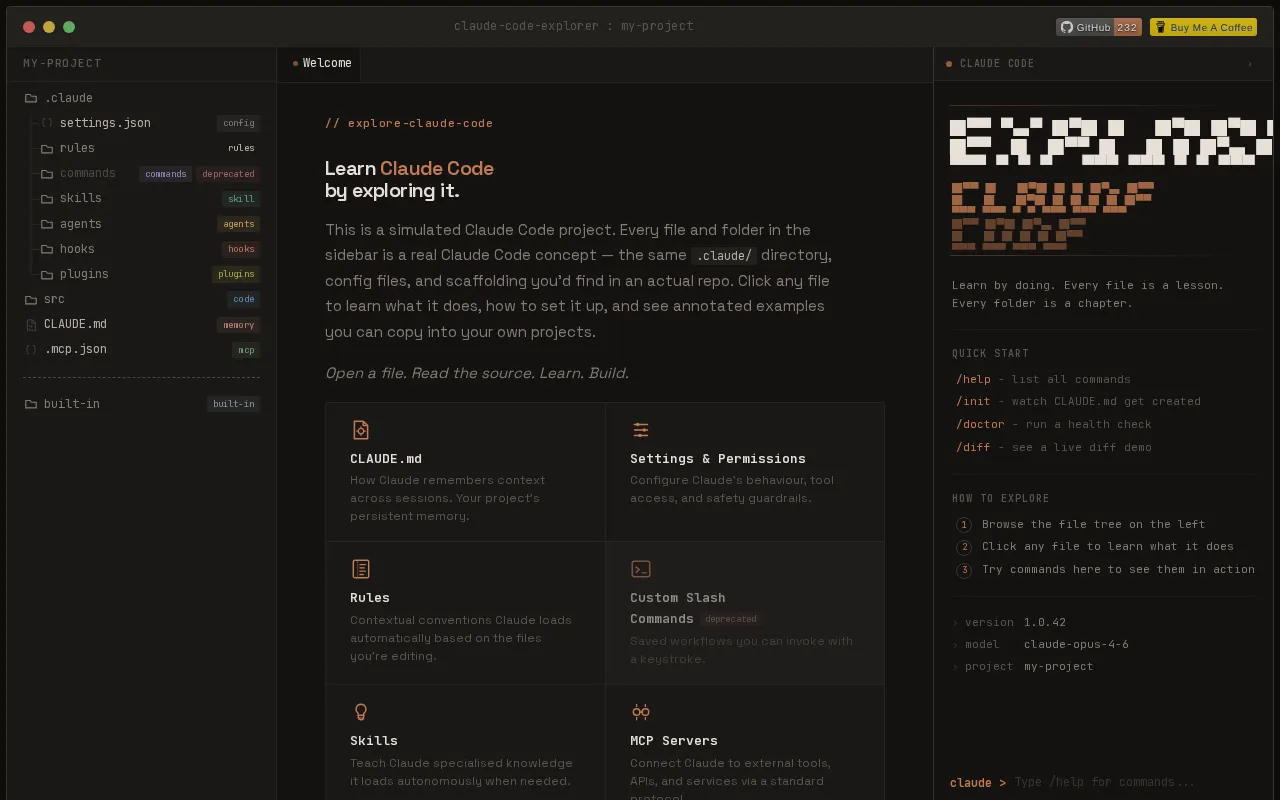The width and height of the screenshot is (1280, 800).
Task: Open .mcp.json from the sidebar
Action: pyautogui.click(x=141, y=349)
